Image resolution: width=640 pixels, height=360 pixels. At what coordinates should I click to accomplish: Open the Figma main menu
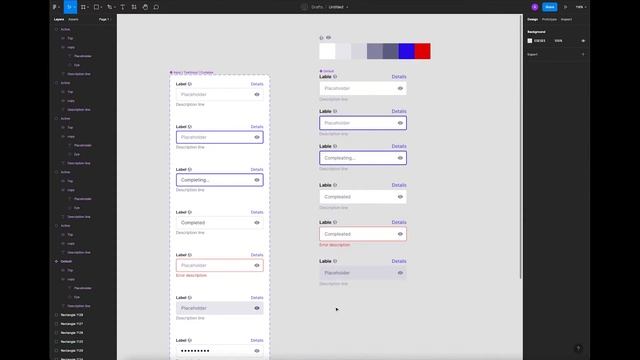[x=55, y=7]
